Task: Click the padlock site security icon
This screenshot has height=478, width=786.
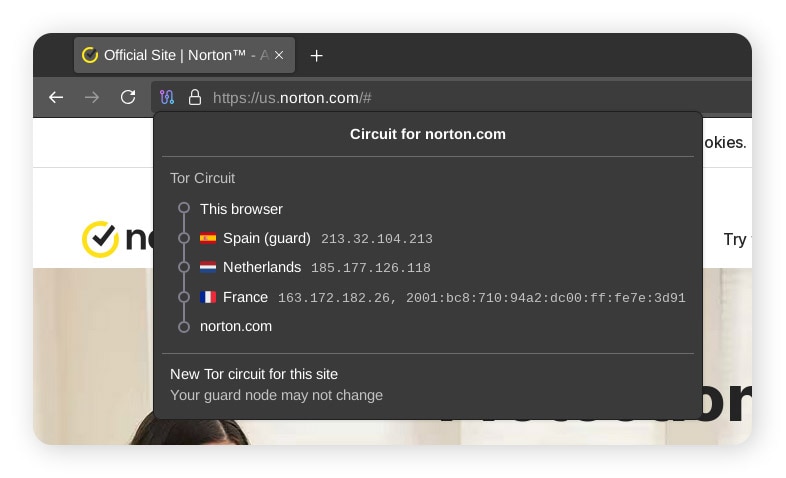Action: (x=195, y=98)
